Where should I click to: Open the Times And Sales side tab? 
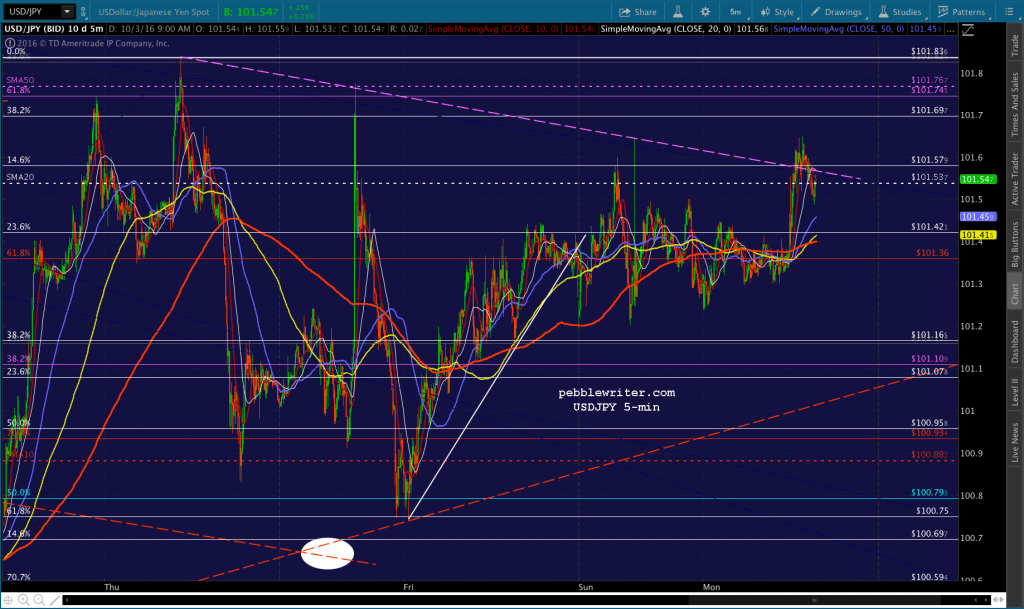(x=1015, y=104)
